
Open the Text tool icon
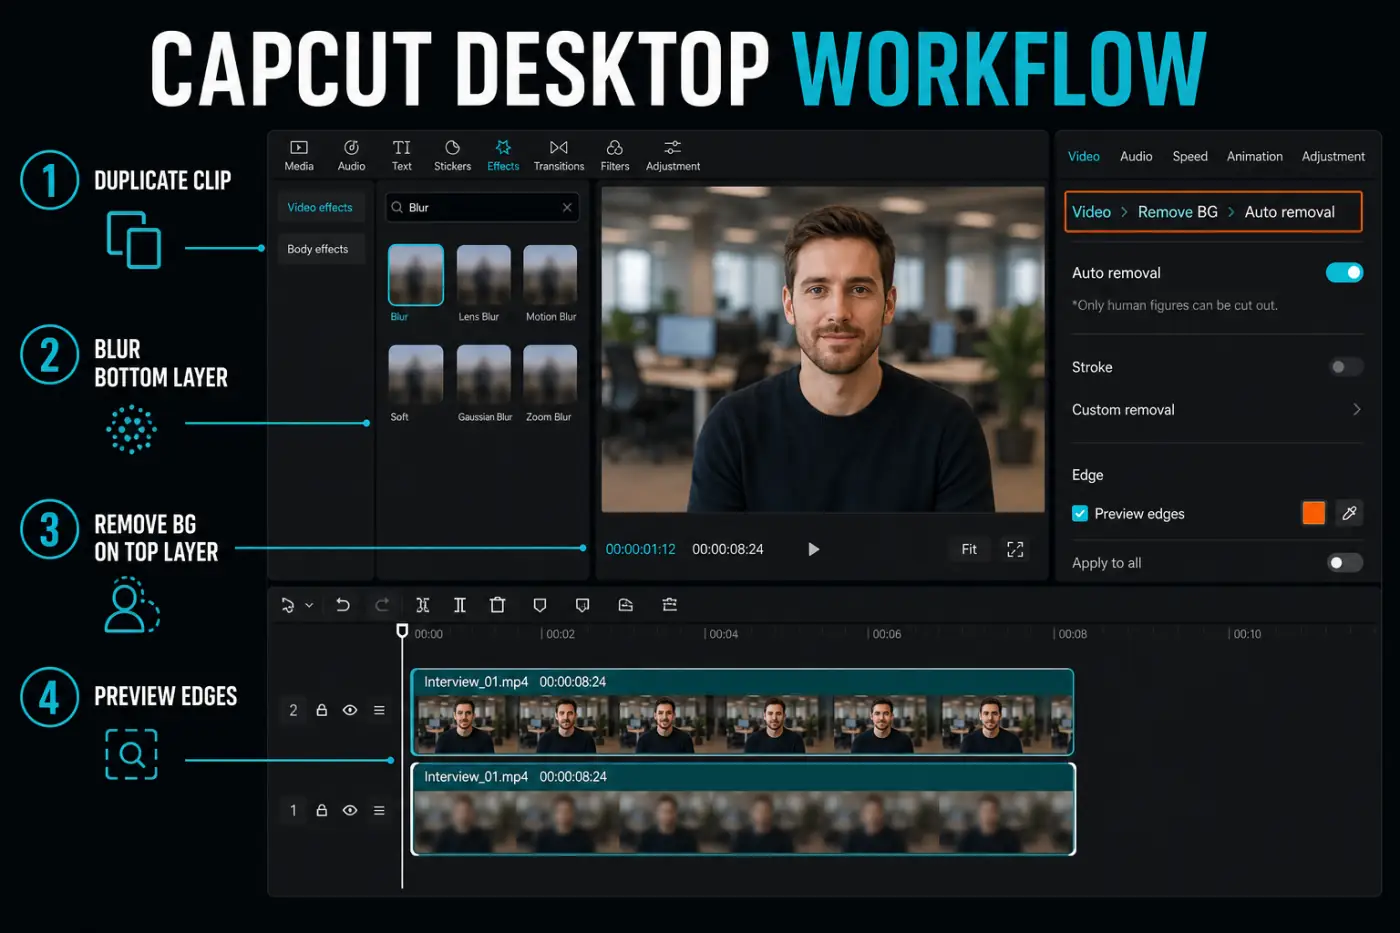pos(401,148)
